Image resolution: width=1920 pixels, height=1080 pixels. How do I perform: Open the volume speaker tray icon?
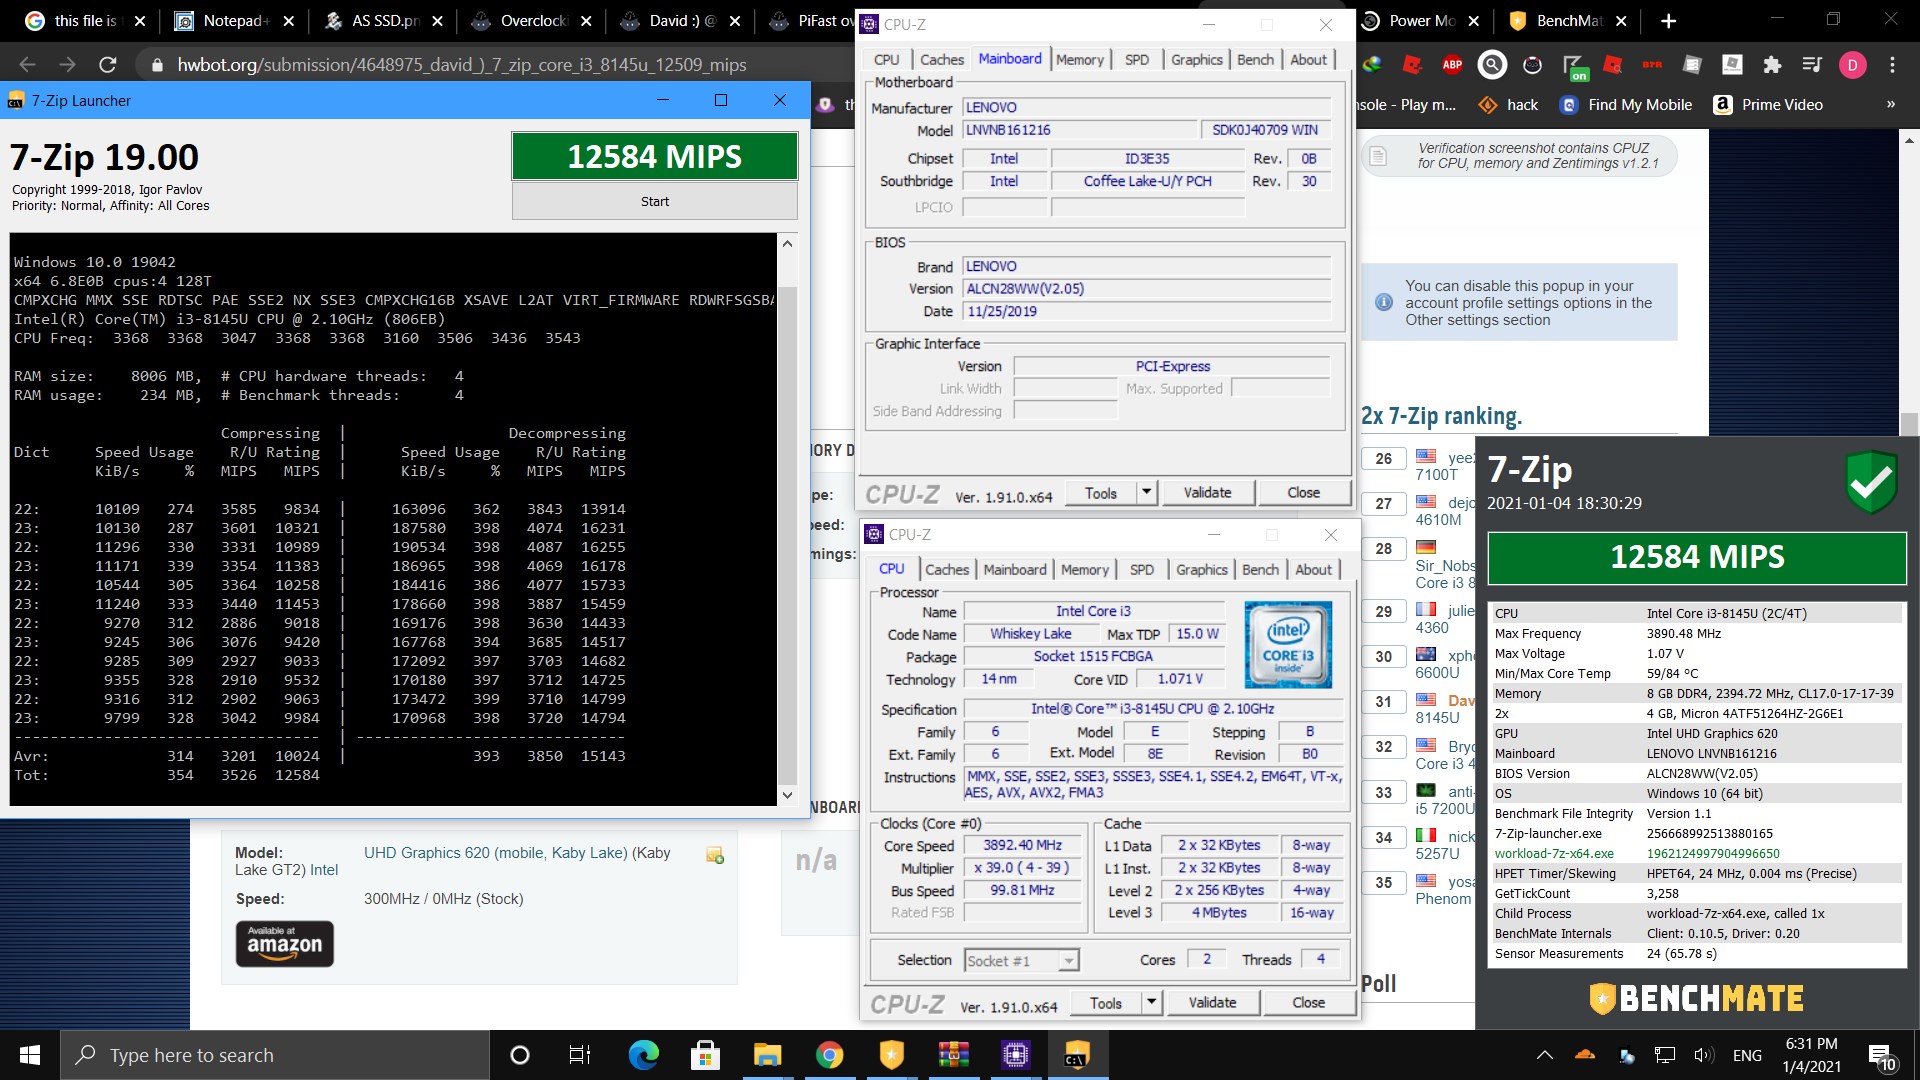(1704, 1055)
